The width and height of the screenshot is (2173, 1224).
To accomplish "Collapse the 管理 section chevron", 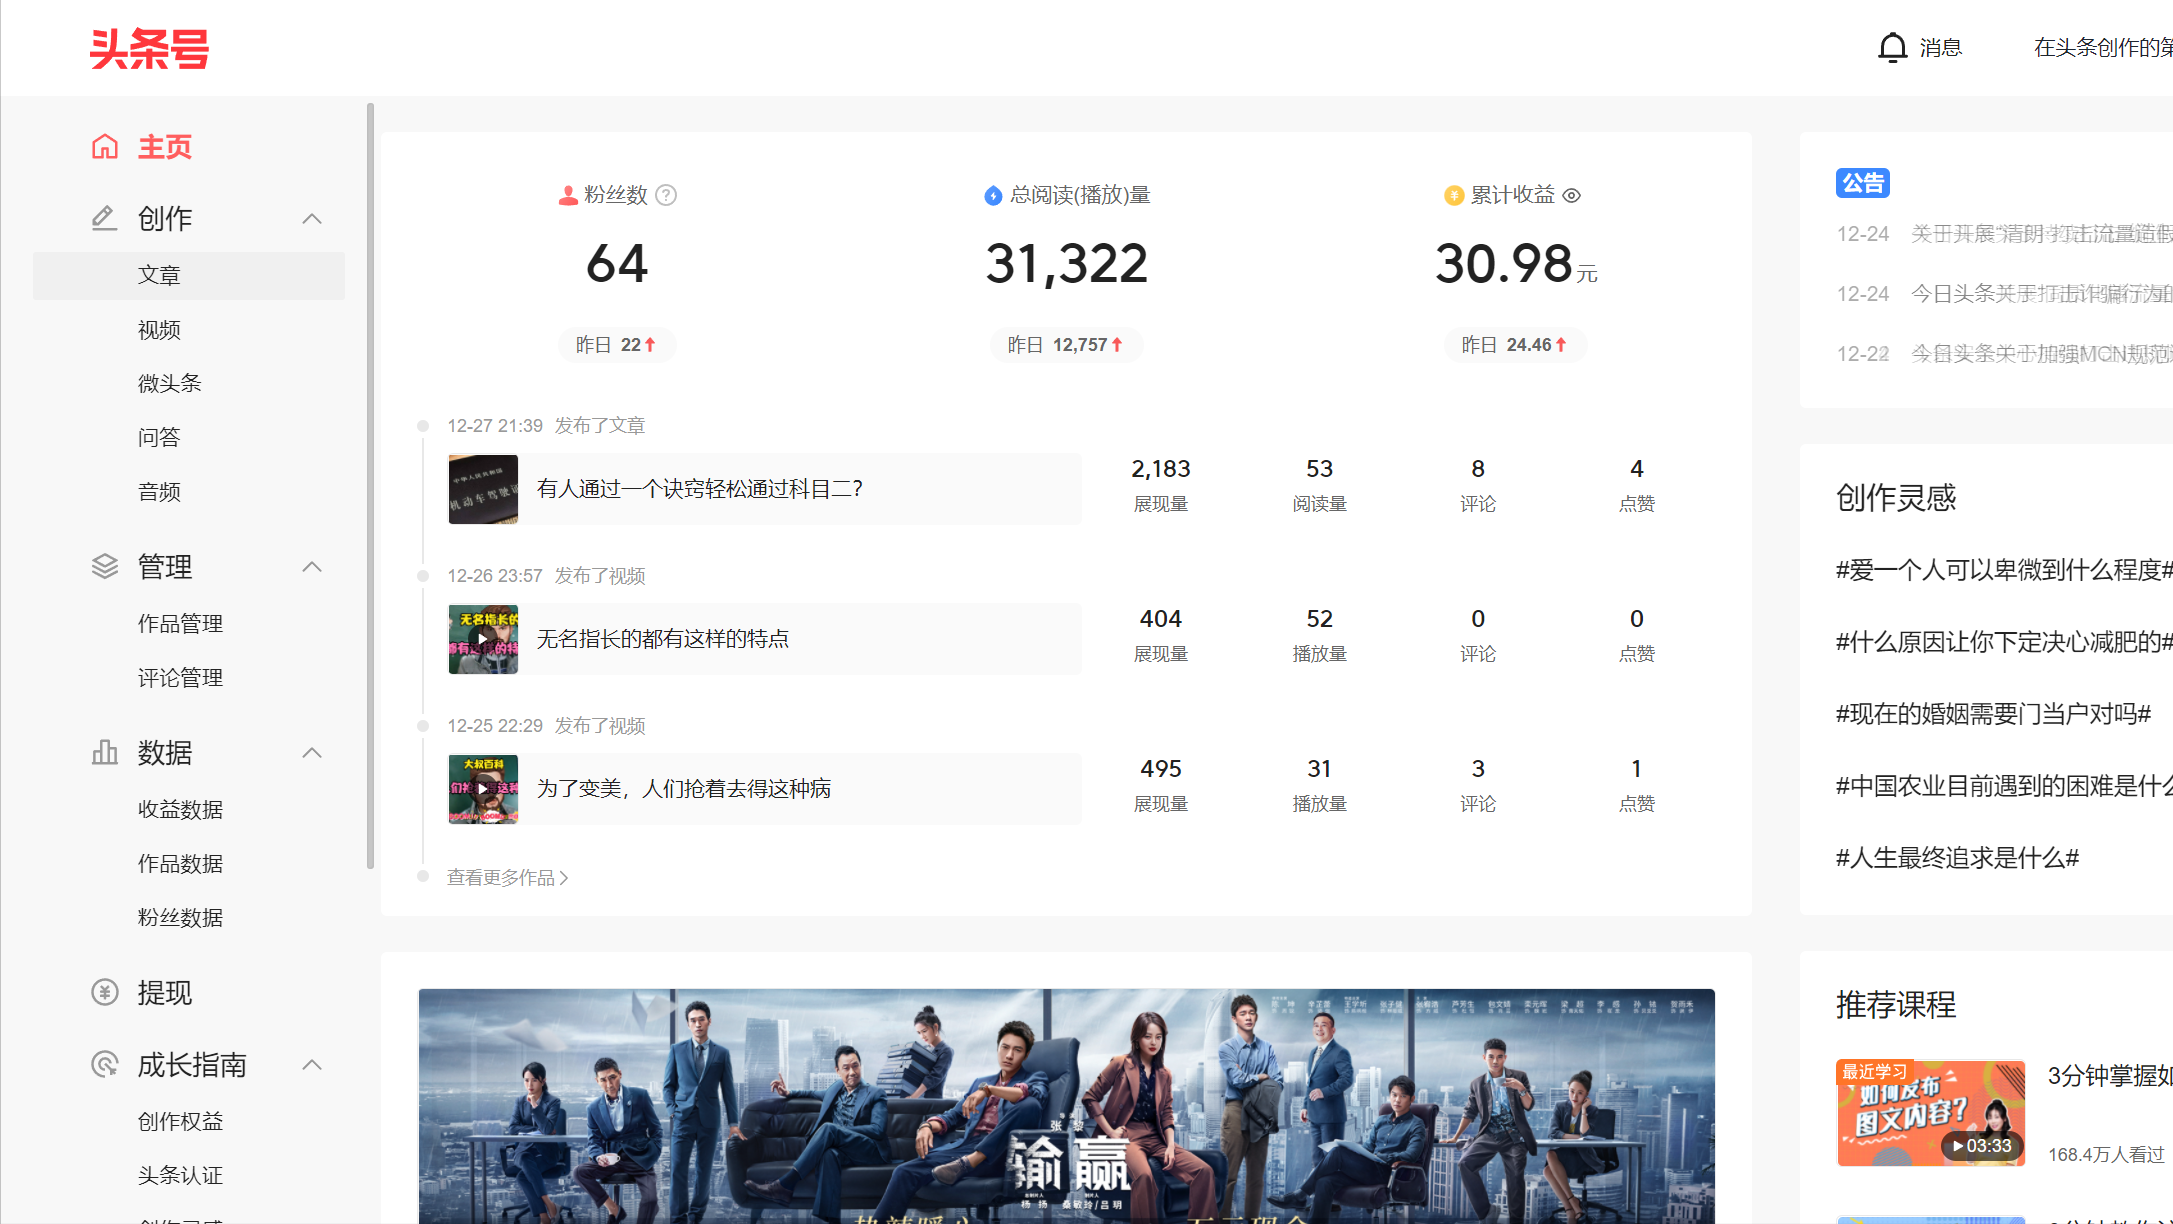I will [311, 566].
